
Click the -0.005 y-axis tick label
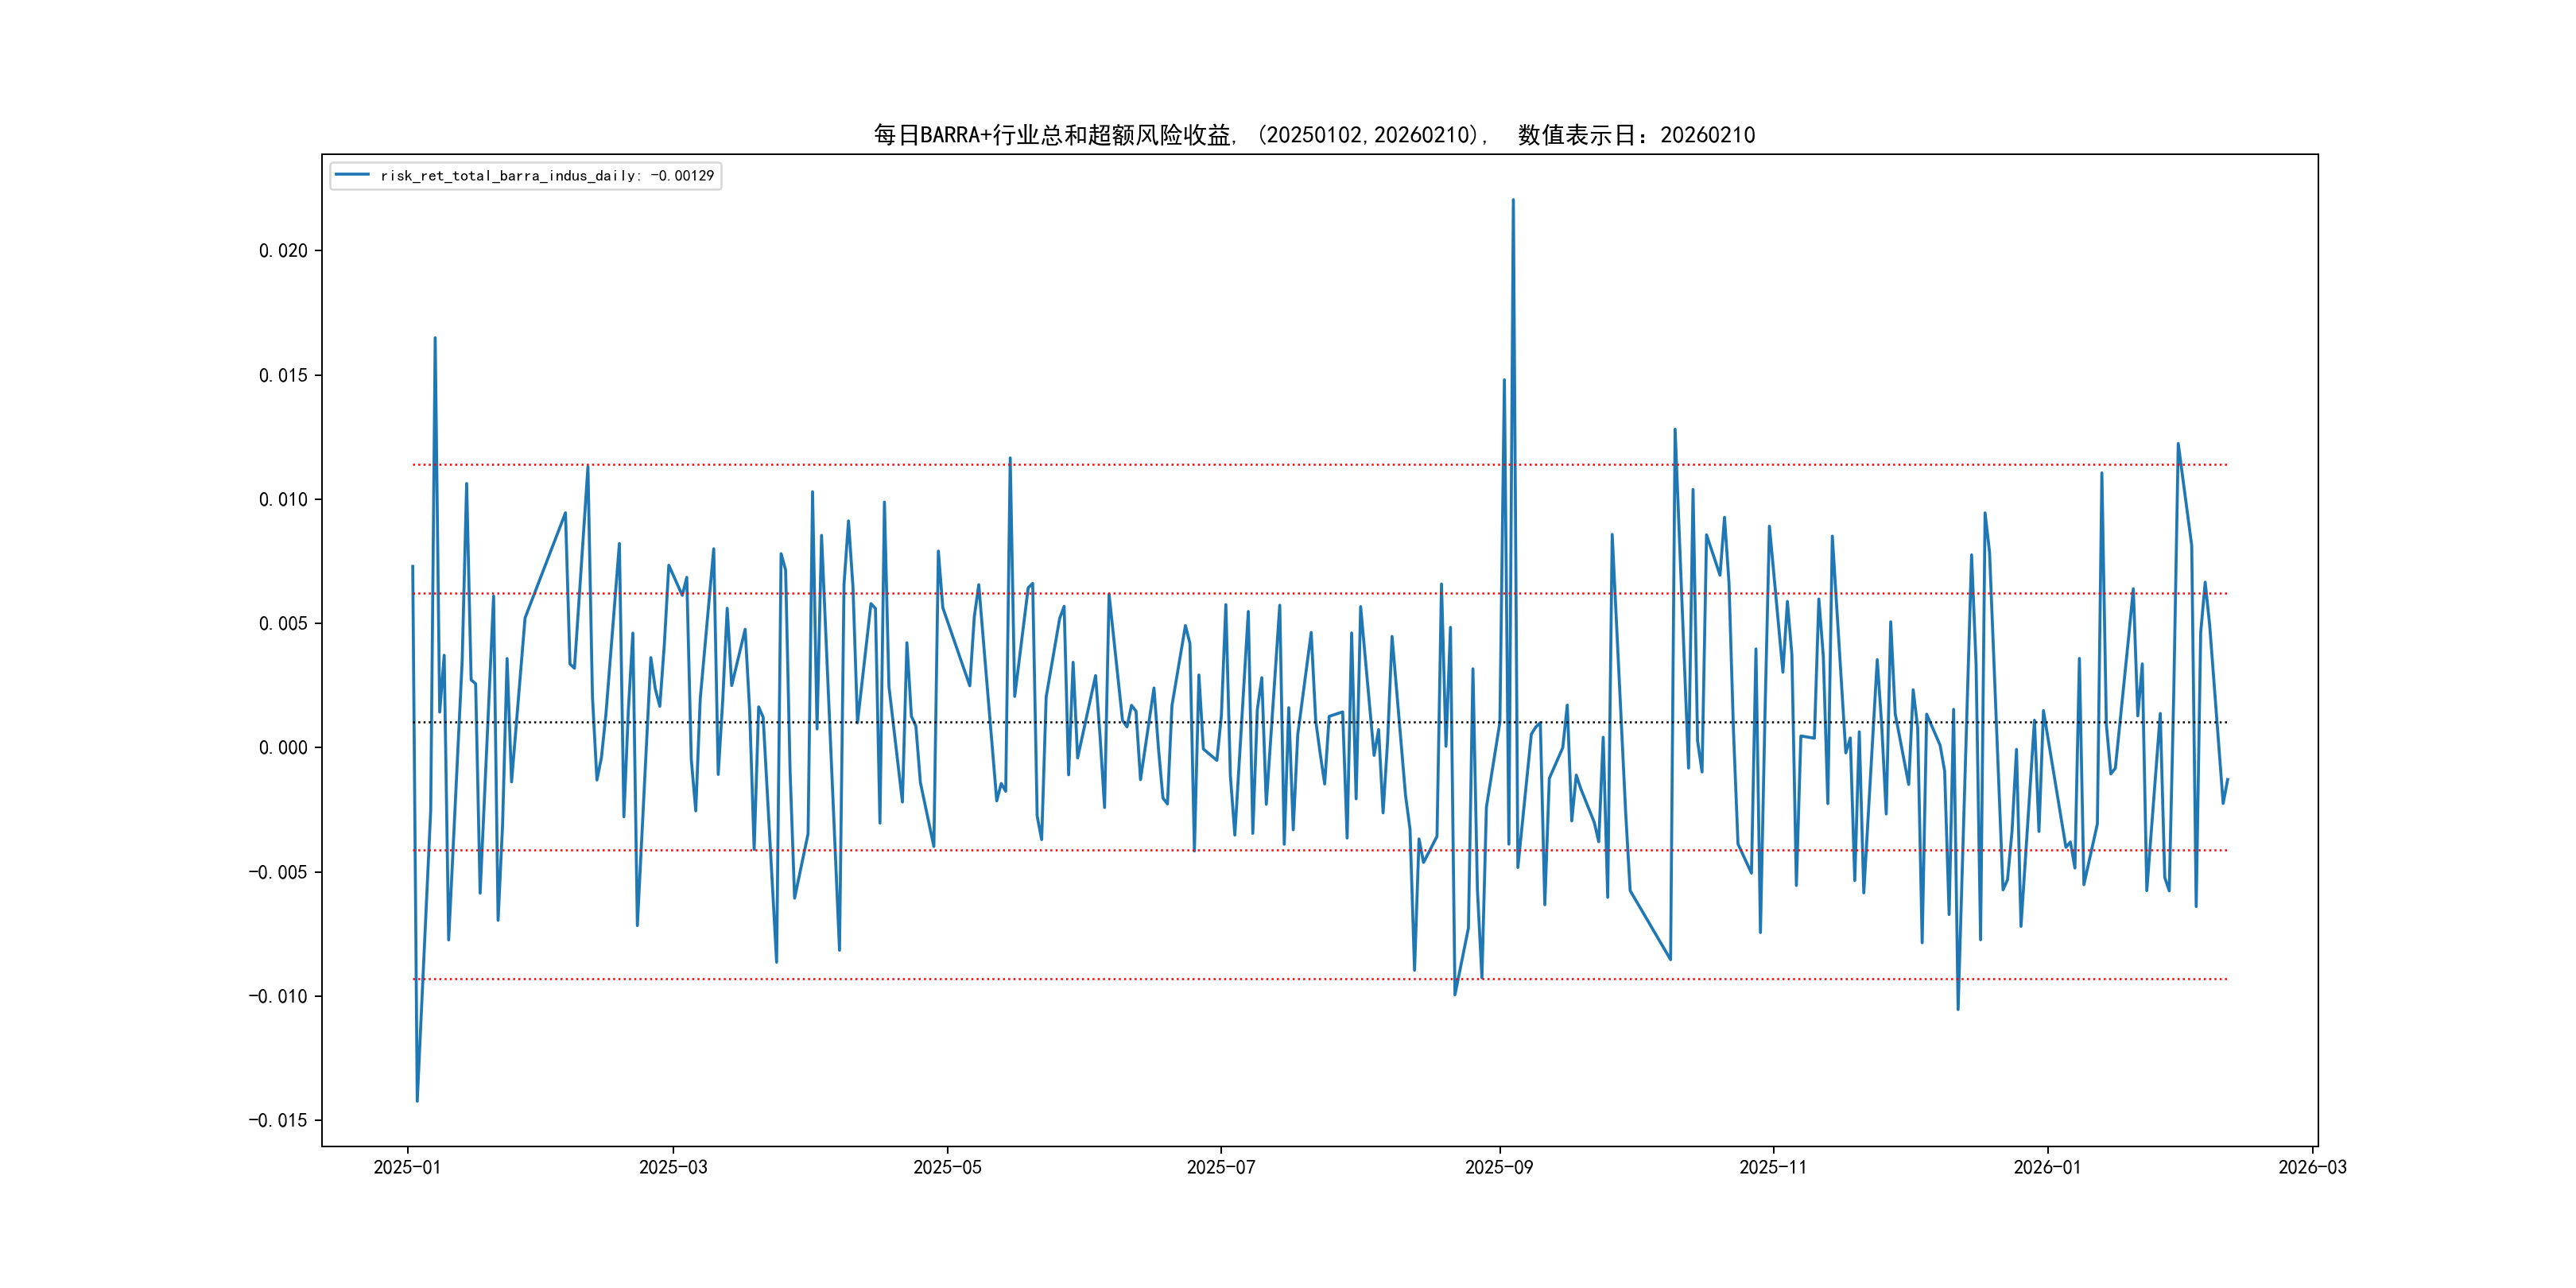click(x=278, y=872)
